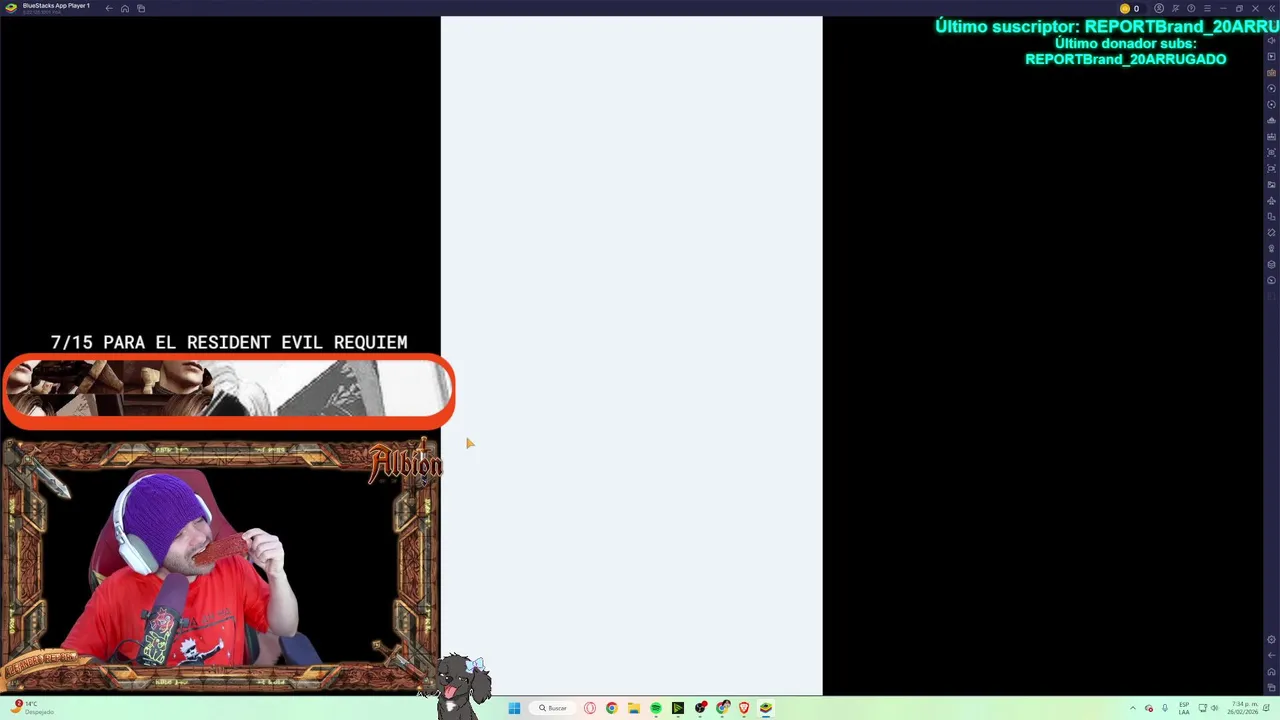
Task: Open eco mode cube icon in sidebar
Action: 1271,264
